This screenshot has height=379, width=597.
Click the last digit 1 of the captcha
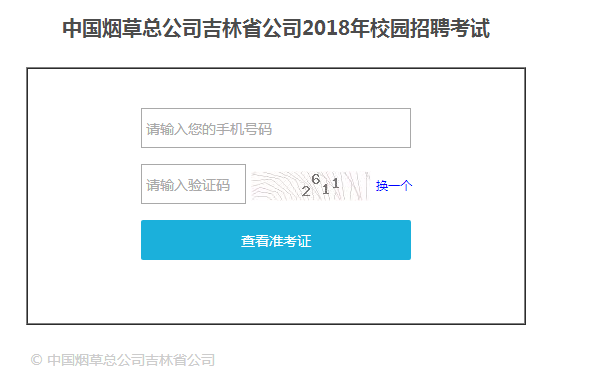click(x=335, y=183)
